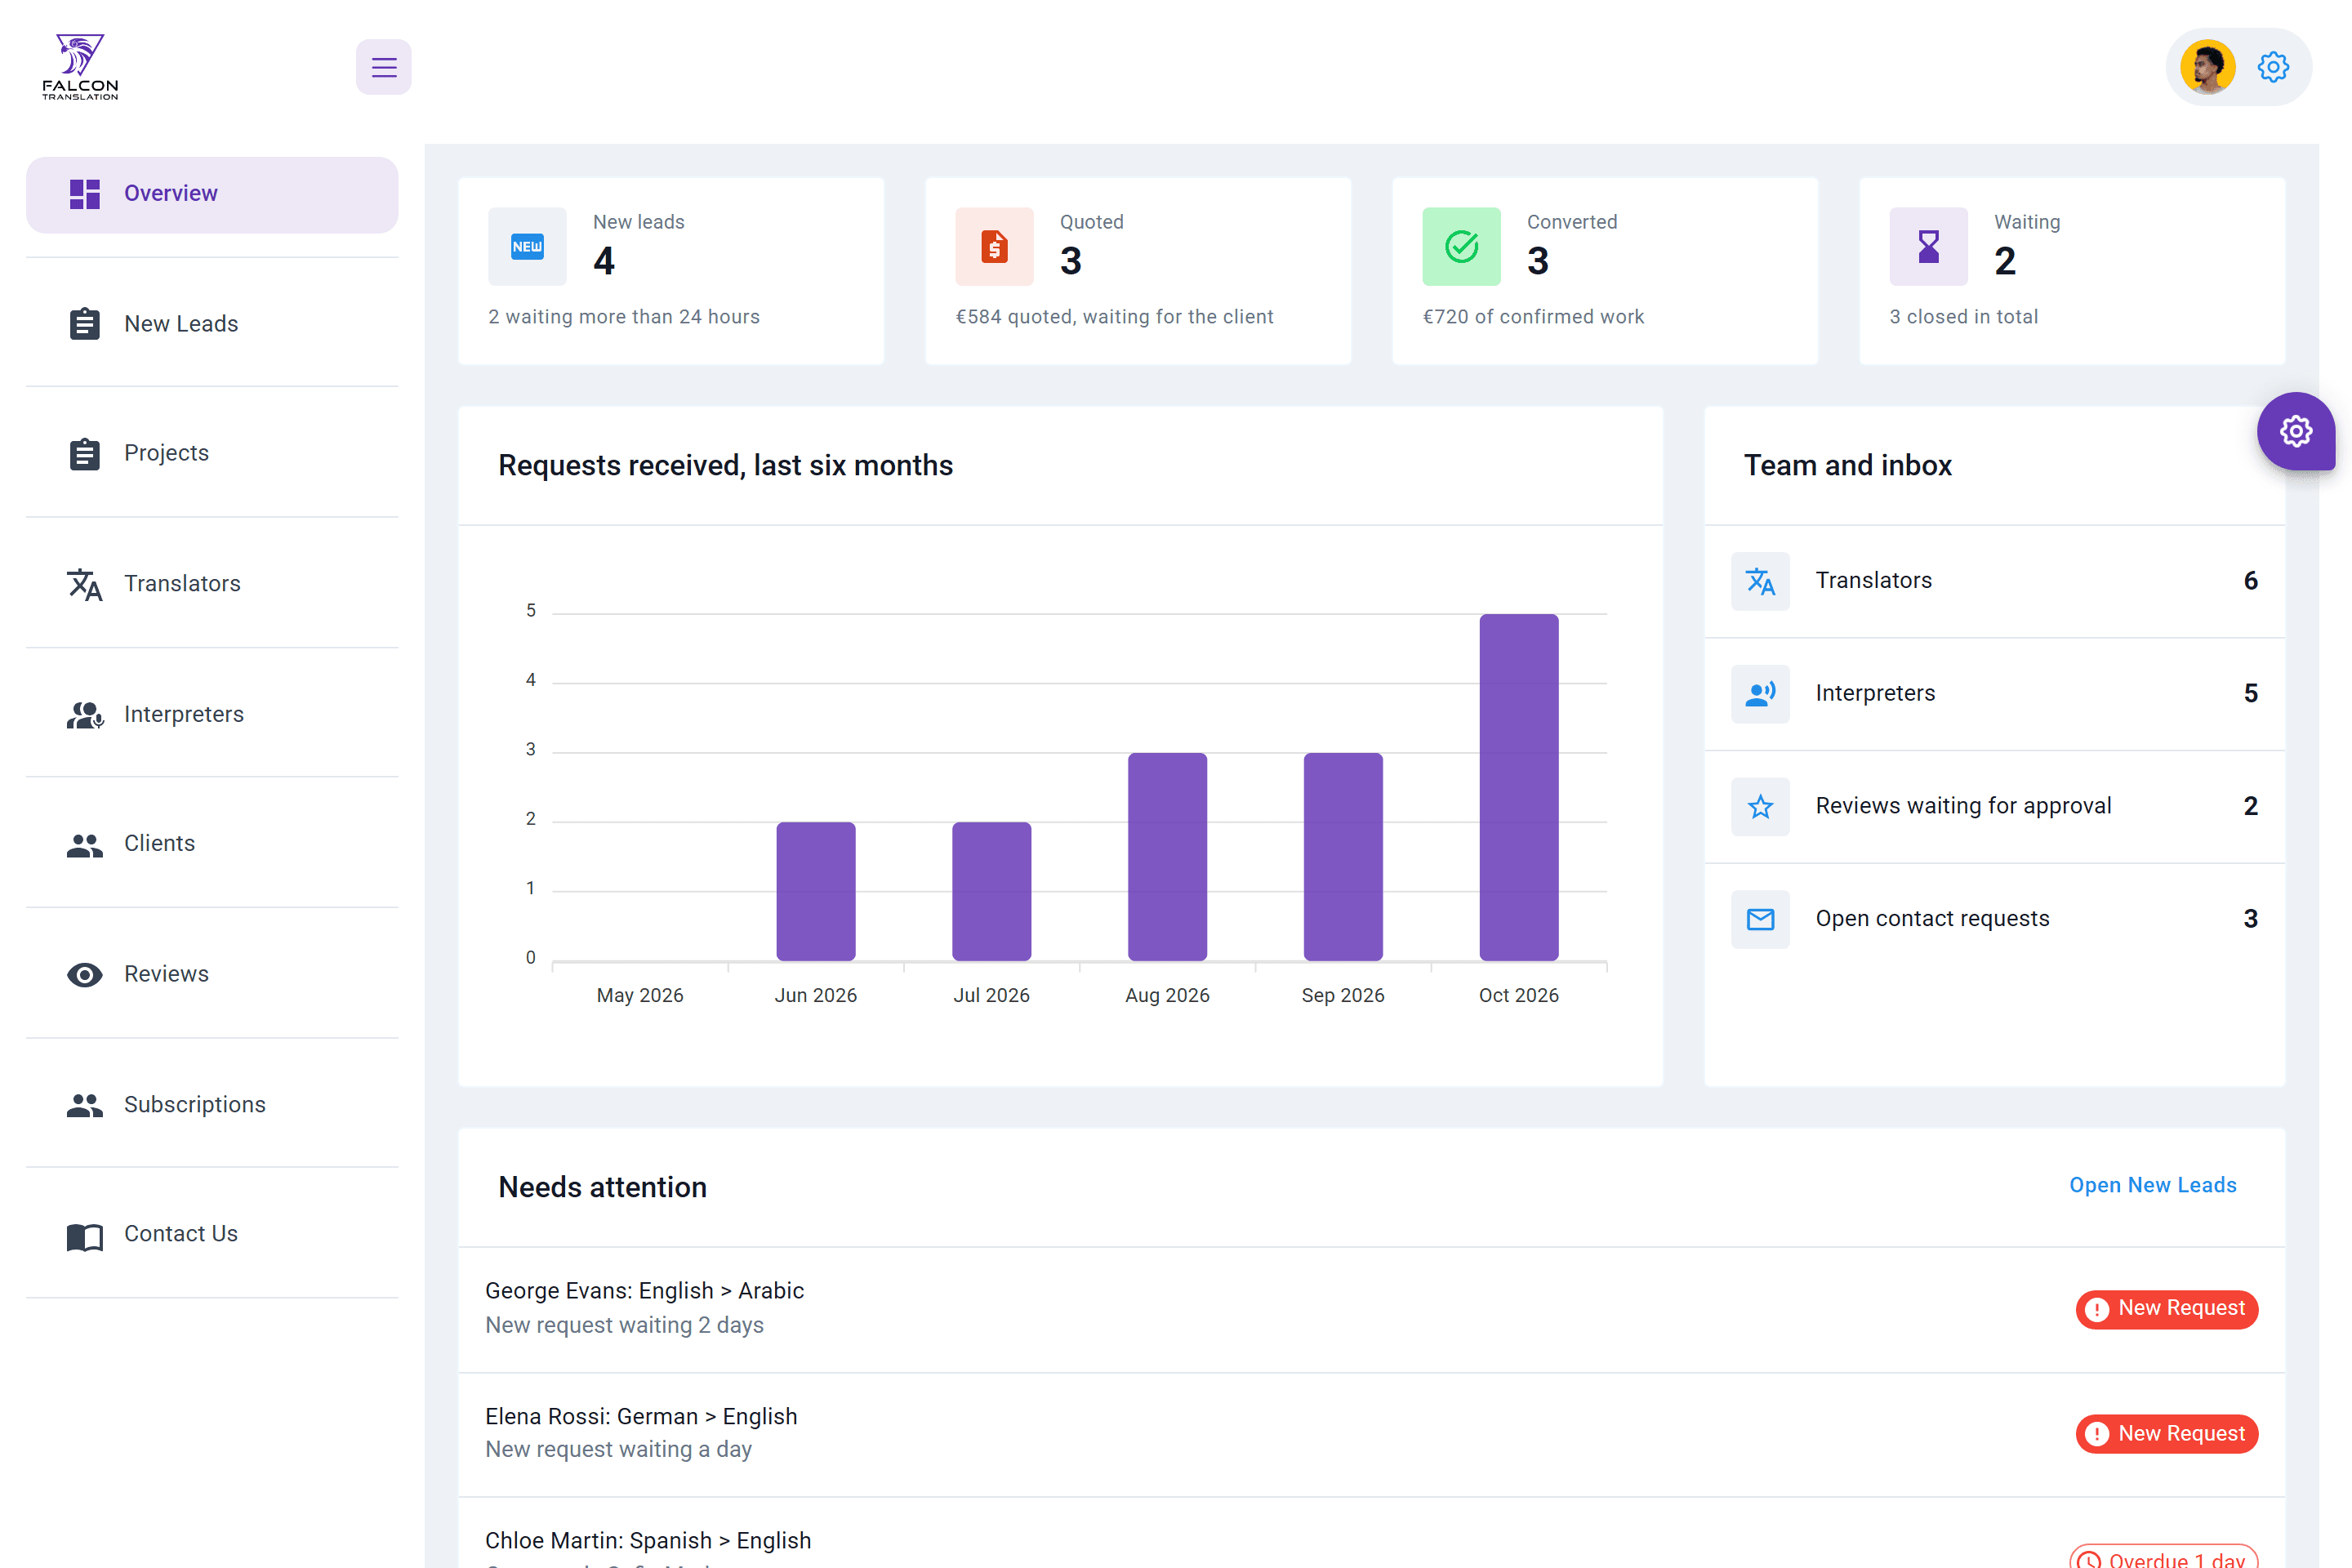Click the Sep 2026 chart bar
The image size is (2352, 1568).
[x=1343, y=857]
